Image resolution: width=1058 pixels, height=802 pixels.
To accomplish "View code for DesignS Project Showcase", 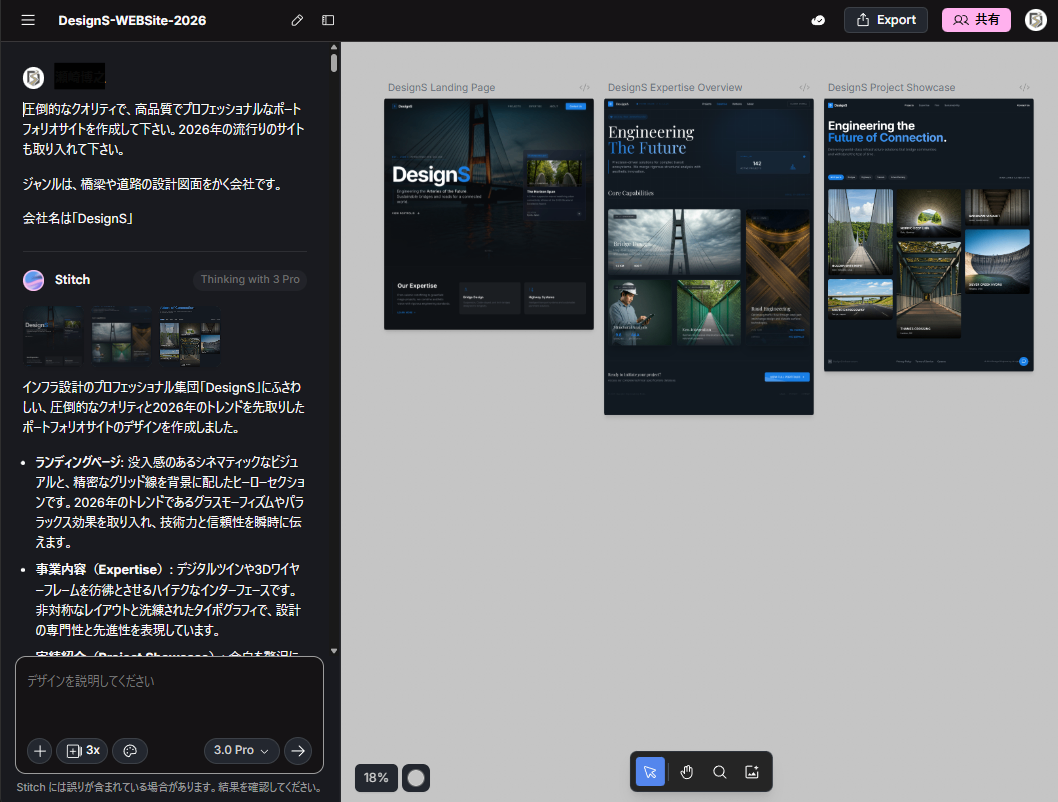I will tap(1024, 88).
